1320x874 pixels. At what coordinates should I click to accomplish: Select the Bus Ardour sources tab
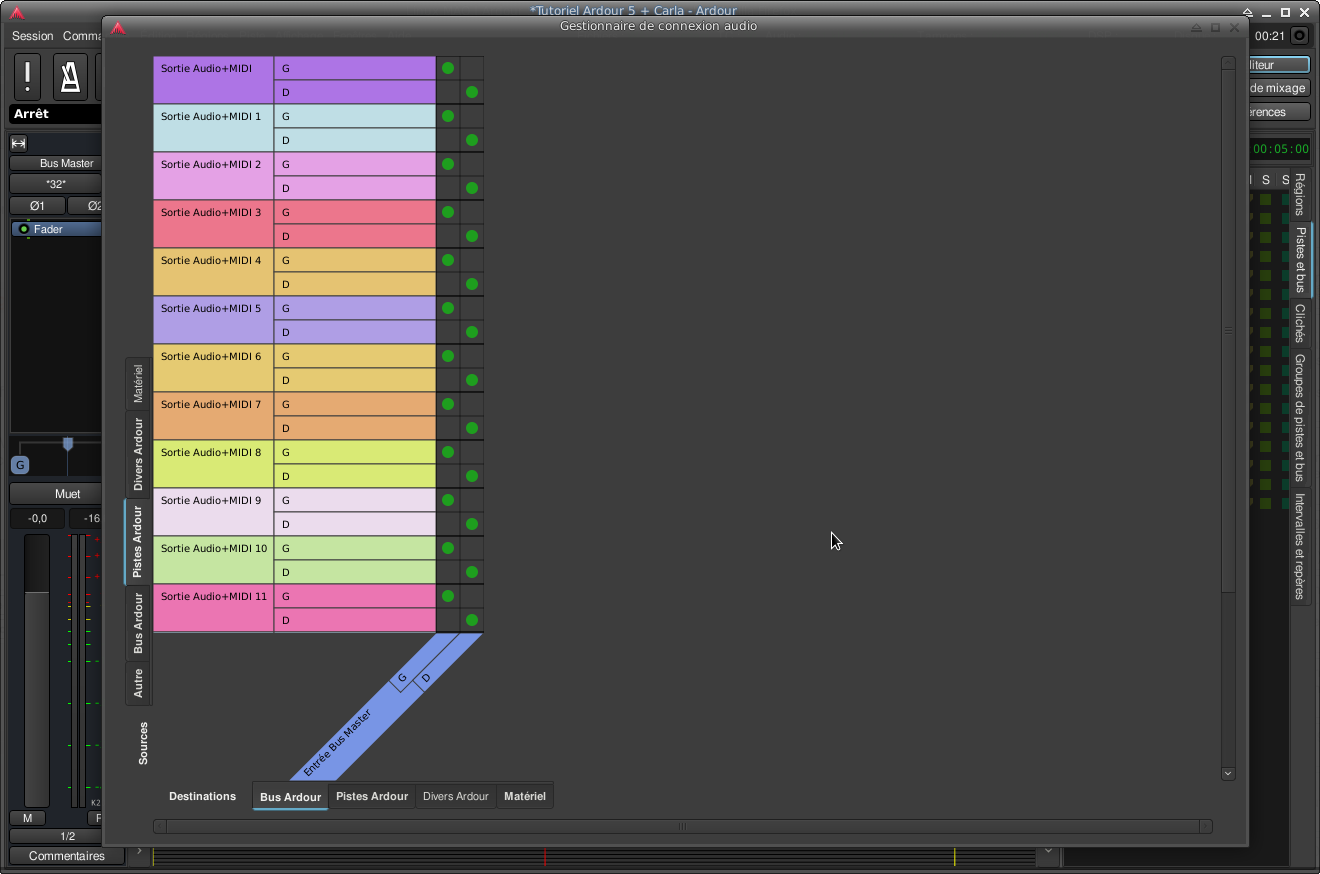point(138,623)
